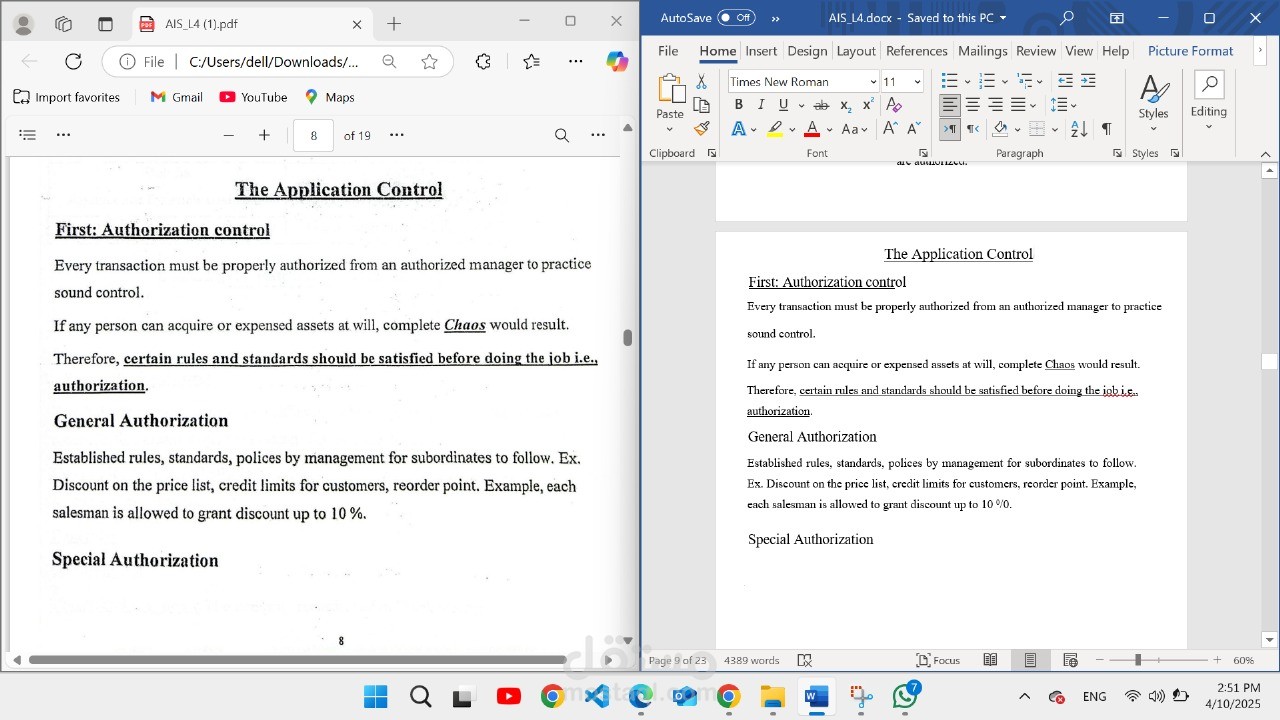This screenshot has width=1280, height=720.
Task: Toggle Left-to-Right text direction
Action: [950, 129]
